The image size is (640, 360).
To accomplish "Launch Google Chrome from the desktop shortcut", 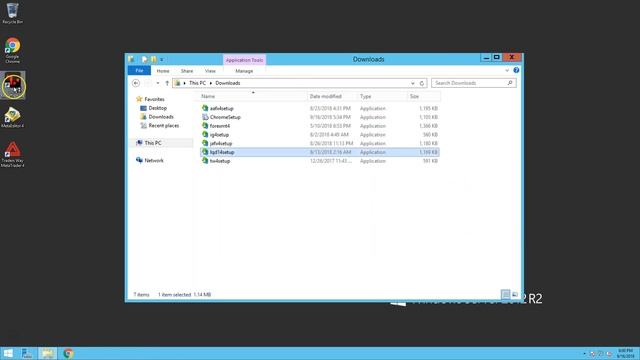I will click(x=12, y=50).
